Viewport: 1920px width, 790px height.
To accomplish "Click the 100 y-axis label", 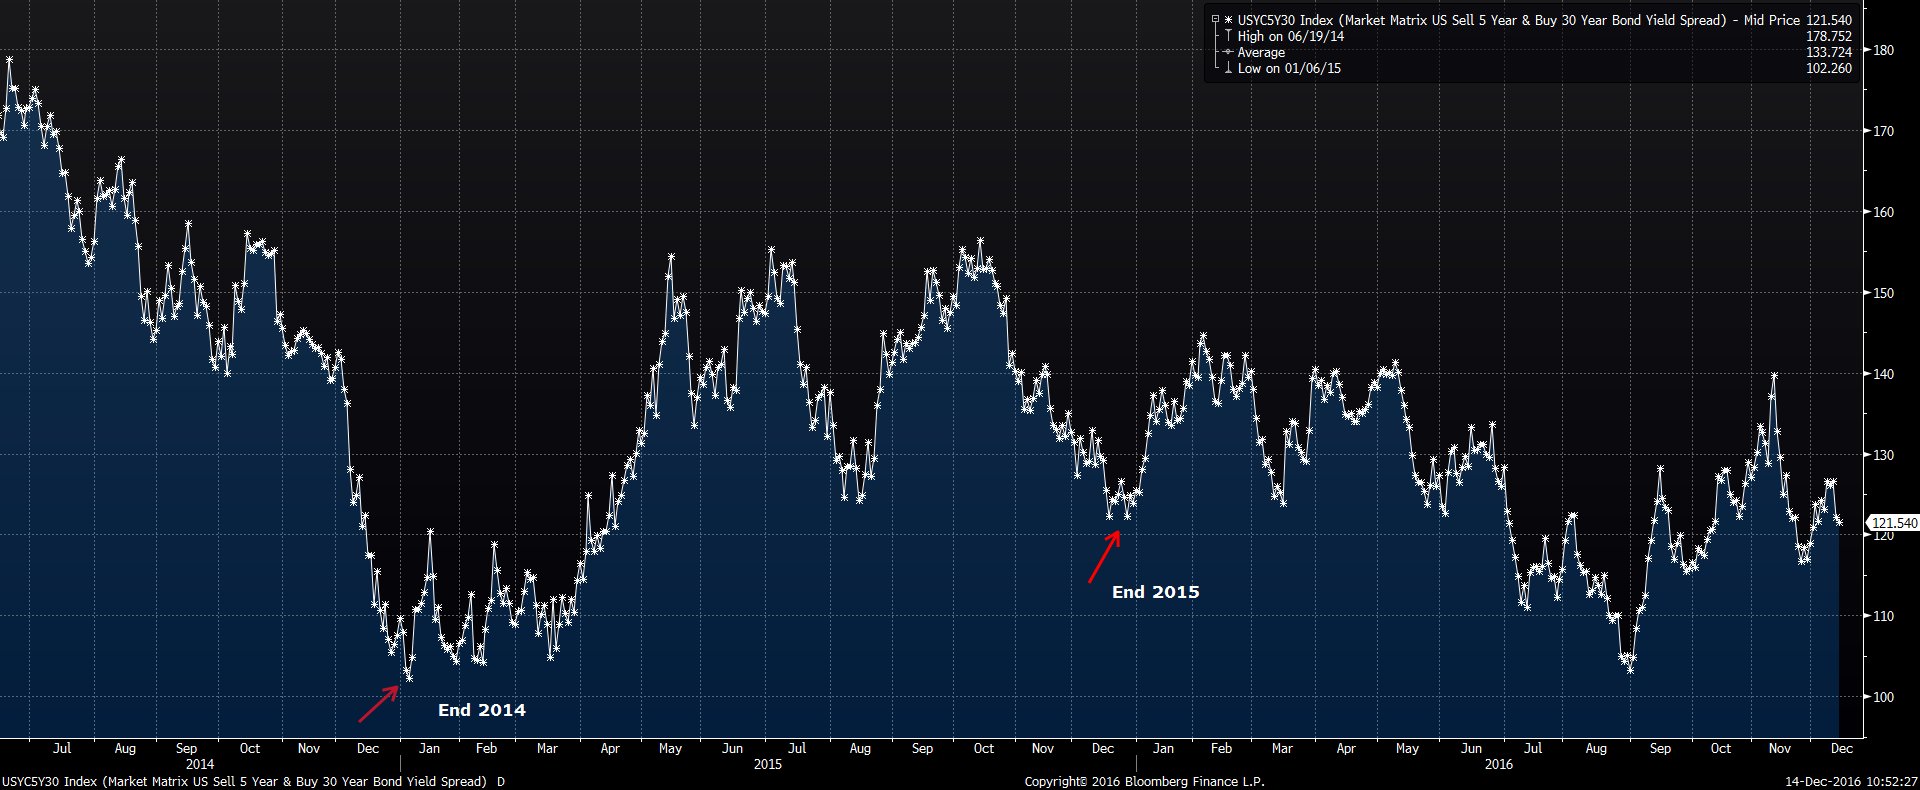I will 1883,697.
